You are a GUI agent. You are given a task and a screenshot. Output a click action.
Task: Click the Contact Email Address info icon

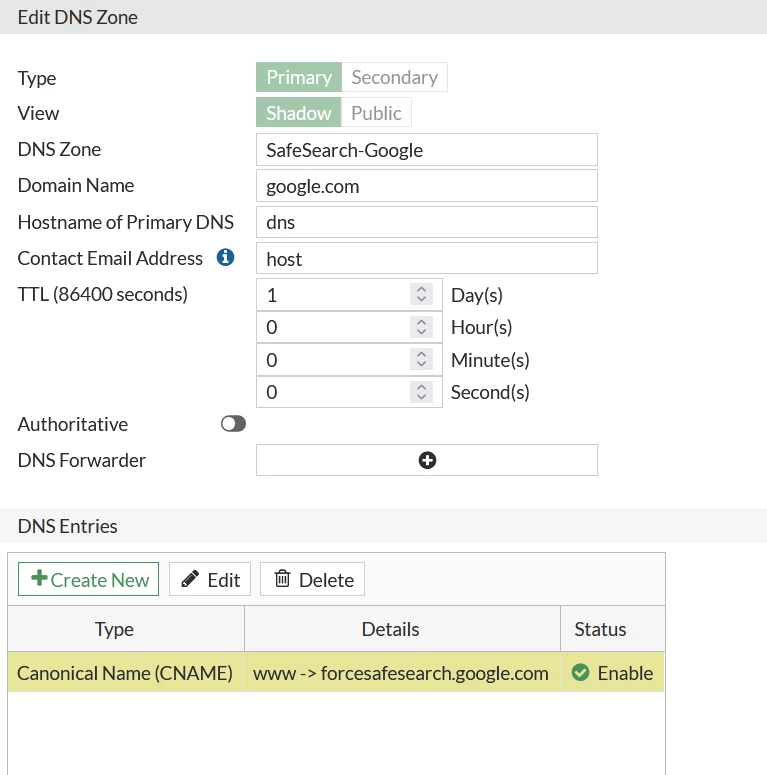(225, 258)
